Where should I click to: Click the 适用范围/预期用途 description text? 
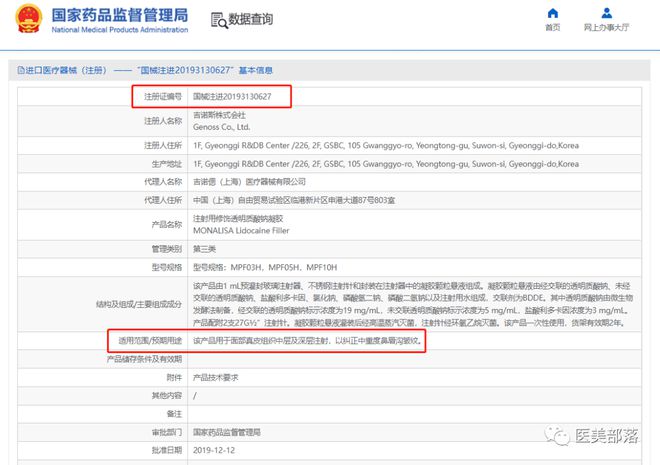(307, 340)
